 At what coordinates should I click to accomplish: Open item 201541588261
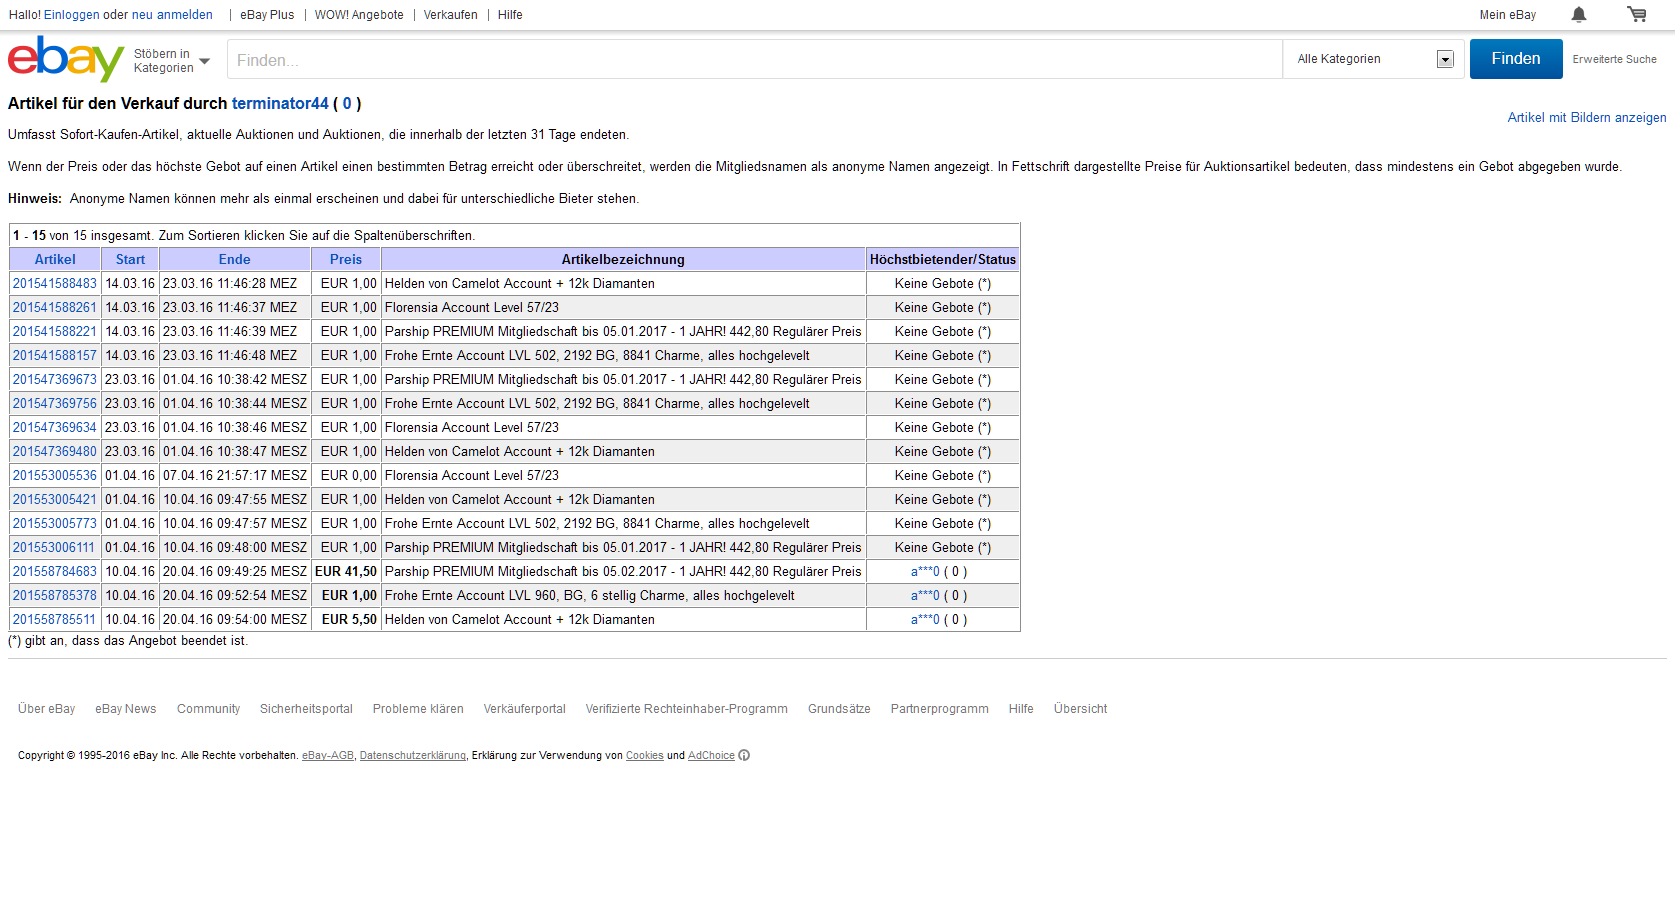click(x=55, y=308)
